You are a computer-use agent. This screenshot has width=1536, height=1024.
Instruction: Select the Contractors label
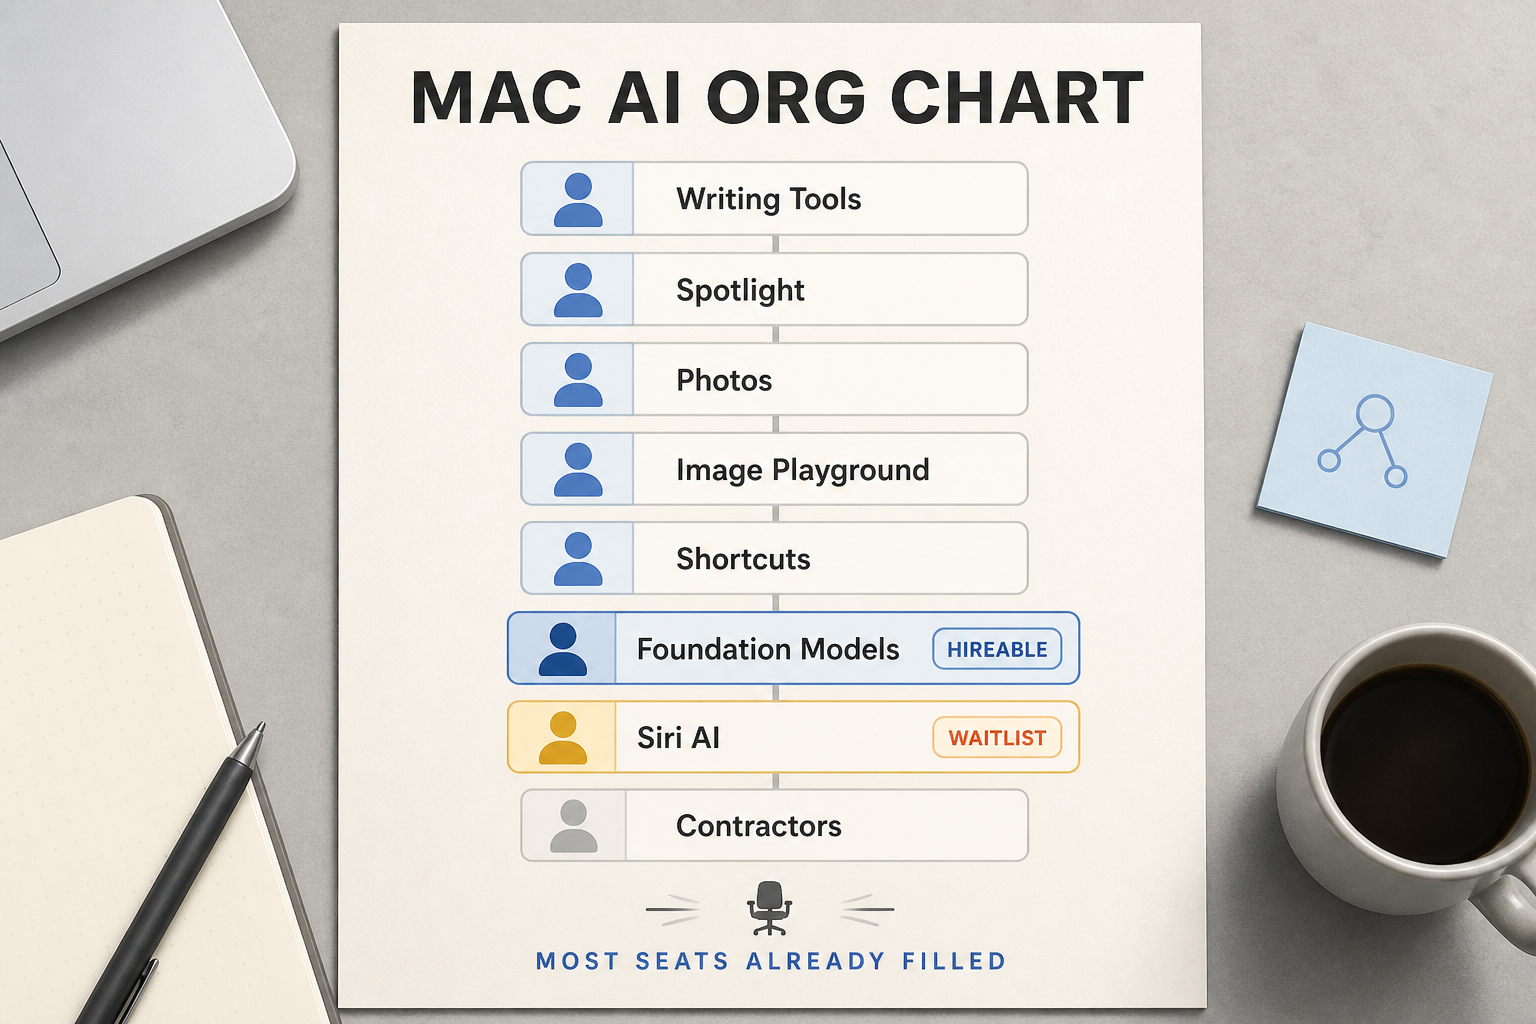759,826
